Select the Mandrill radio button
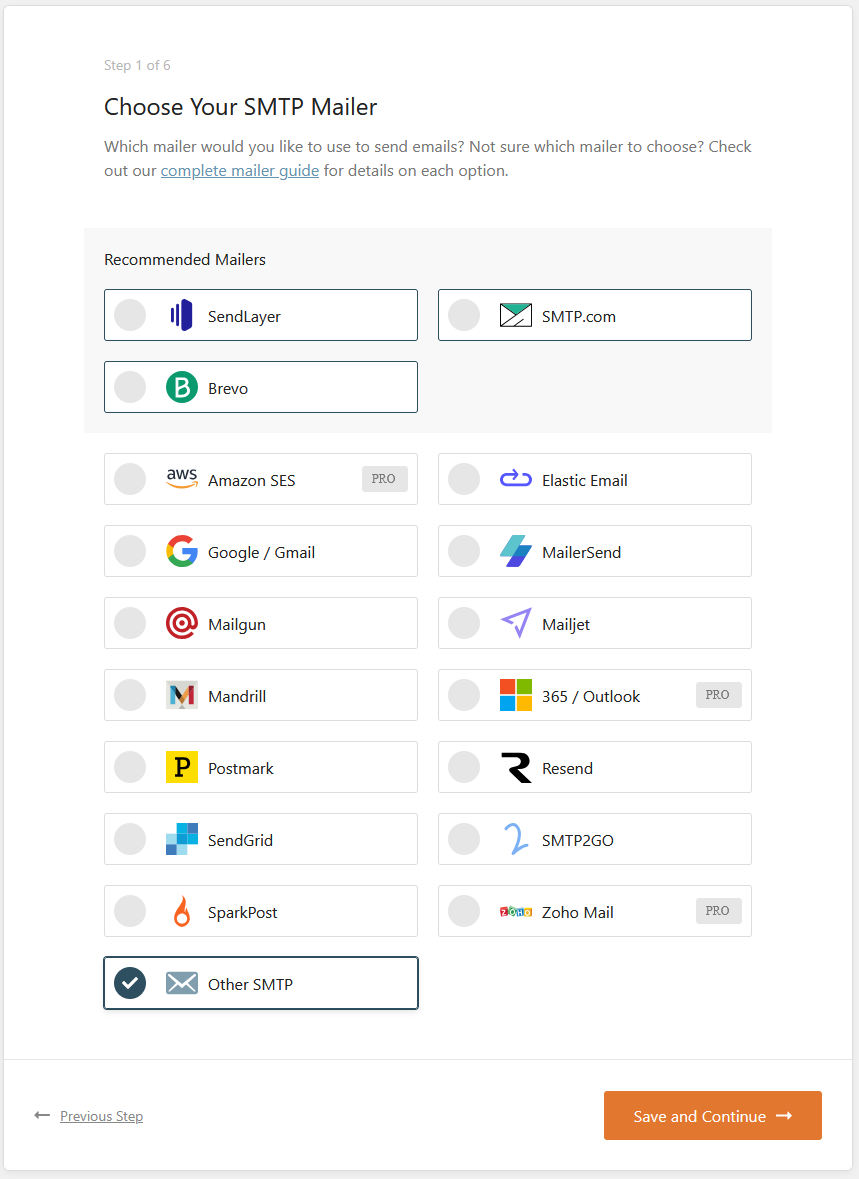 click(x=129, y=695)
